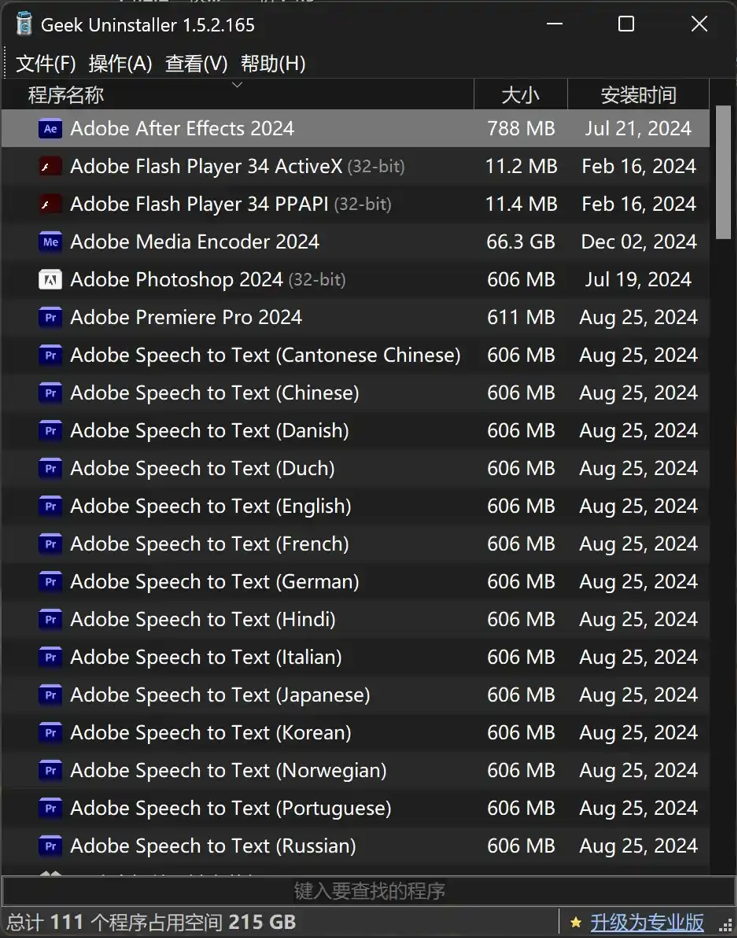Open the 操作(A) menu
This screenshot has height=938, width=737.
coord(120,63)
